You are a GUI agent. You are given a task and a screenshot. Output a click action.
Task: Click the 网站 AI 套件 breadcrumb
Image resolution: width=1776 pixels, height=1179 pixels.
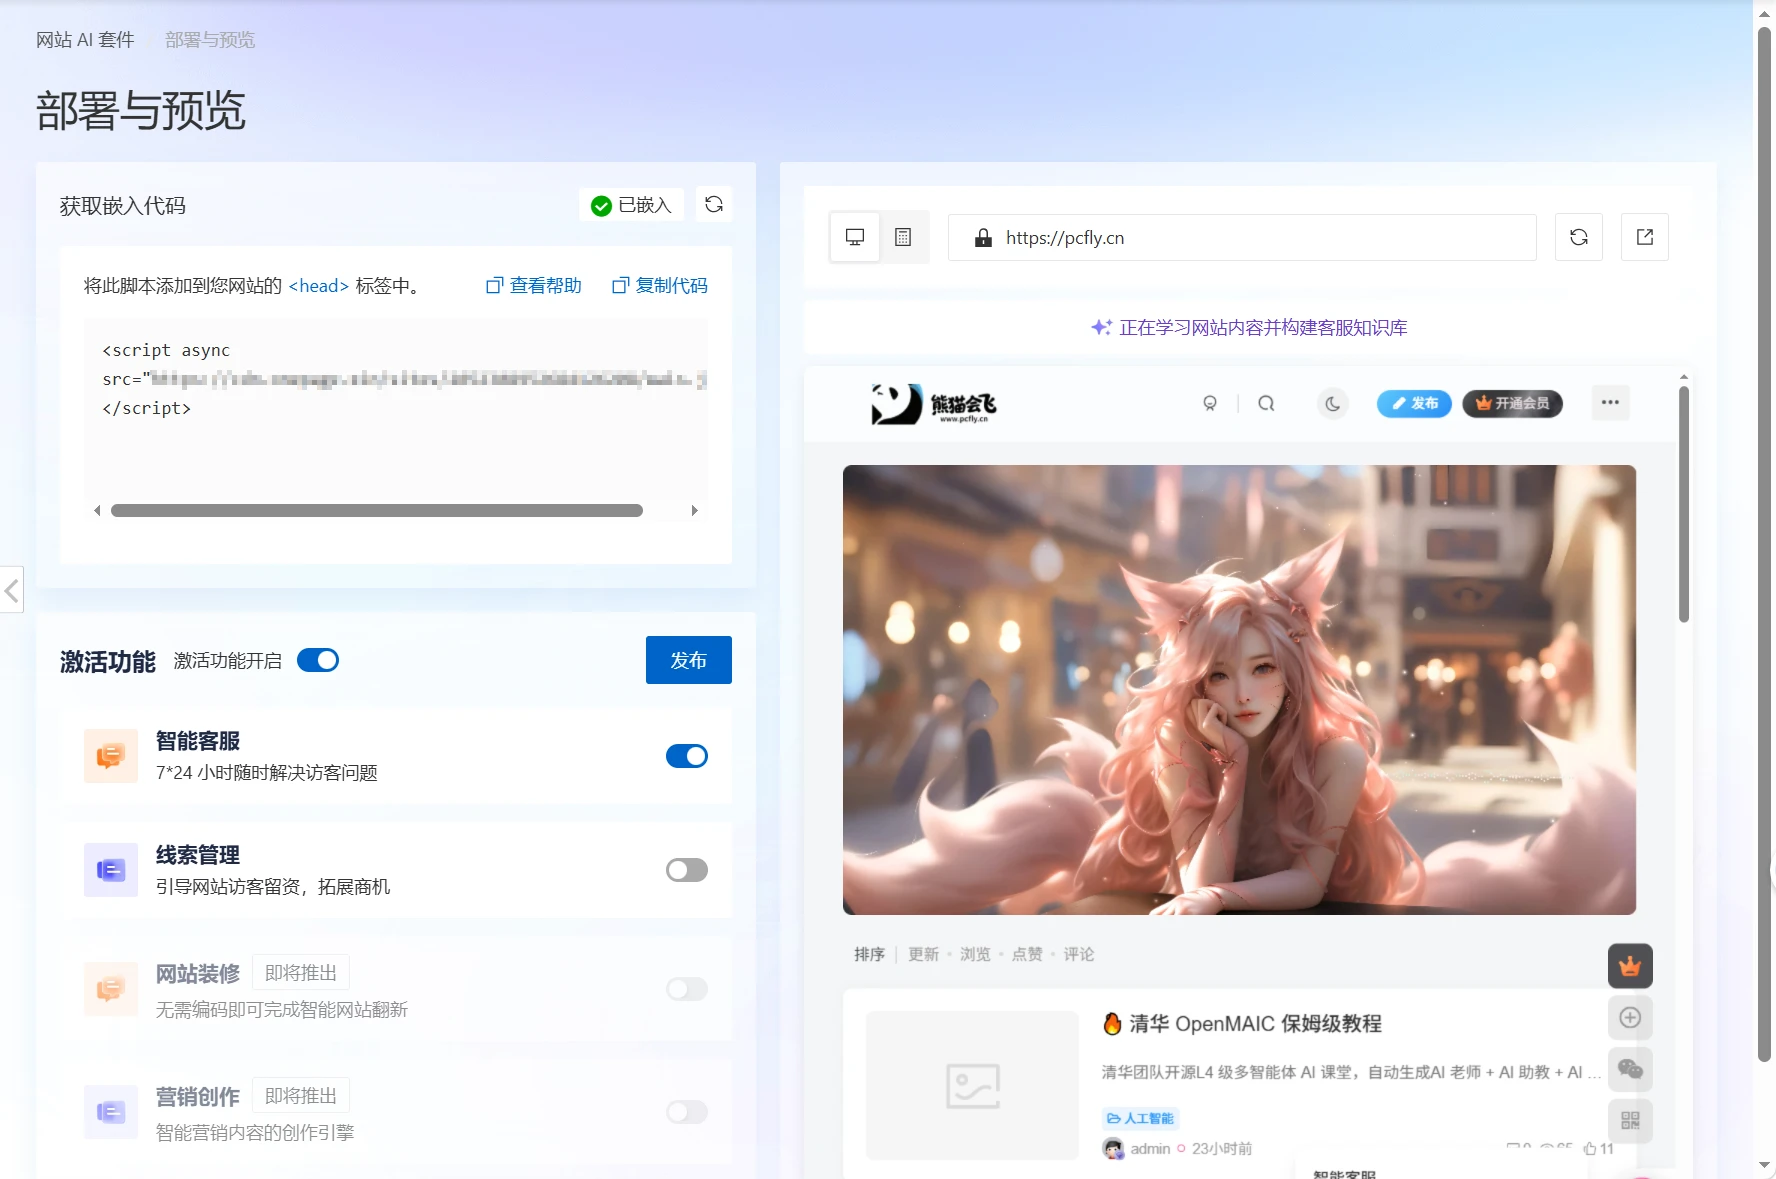tap(85, 40)
